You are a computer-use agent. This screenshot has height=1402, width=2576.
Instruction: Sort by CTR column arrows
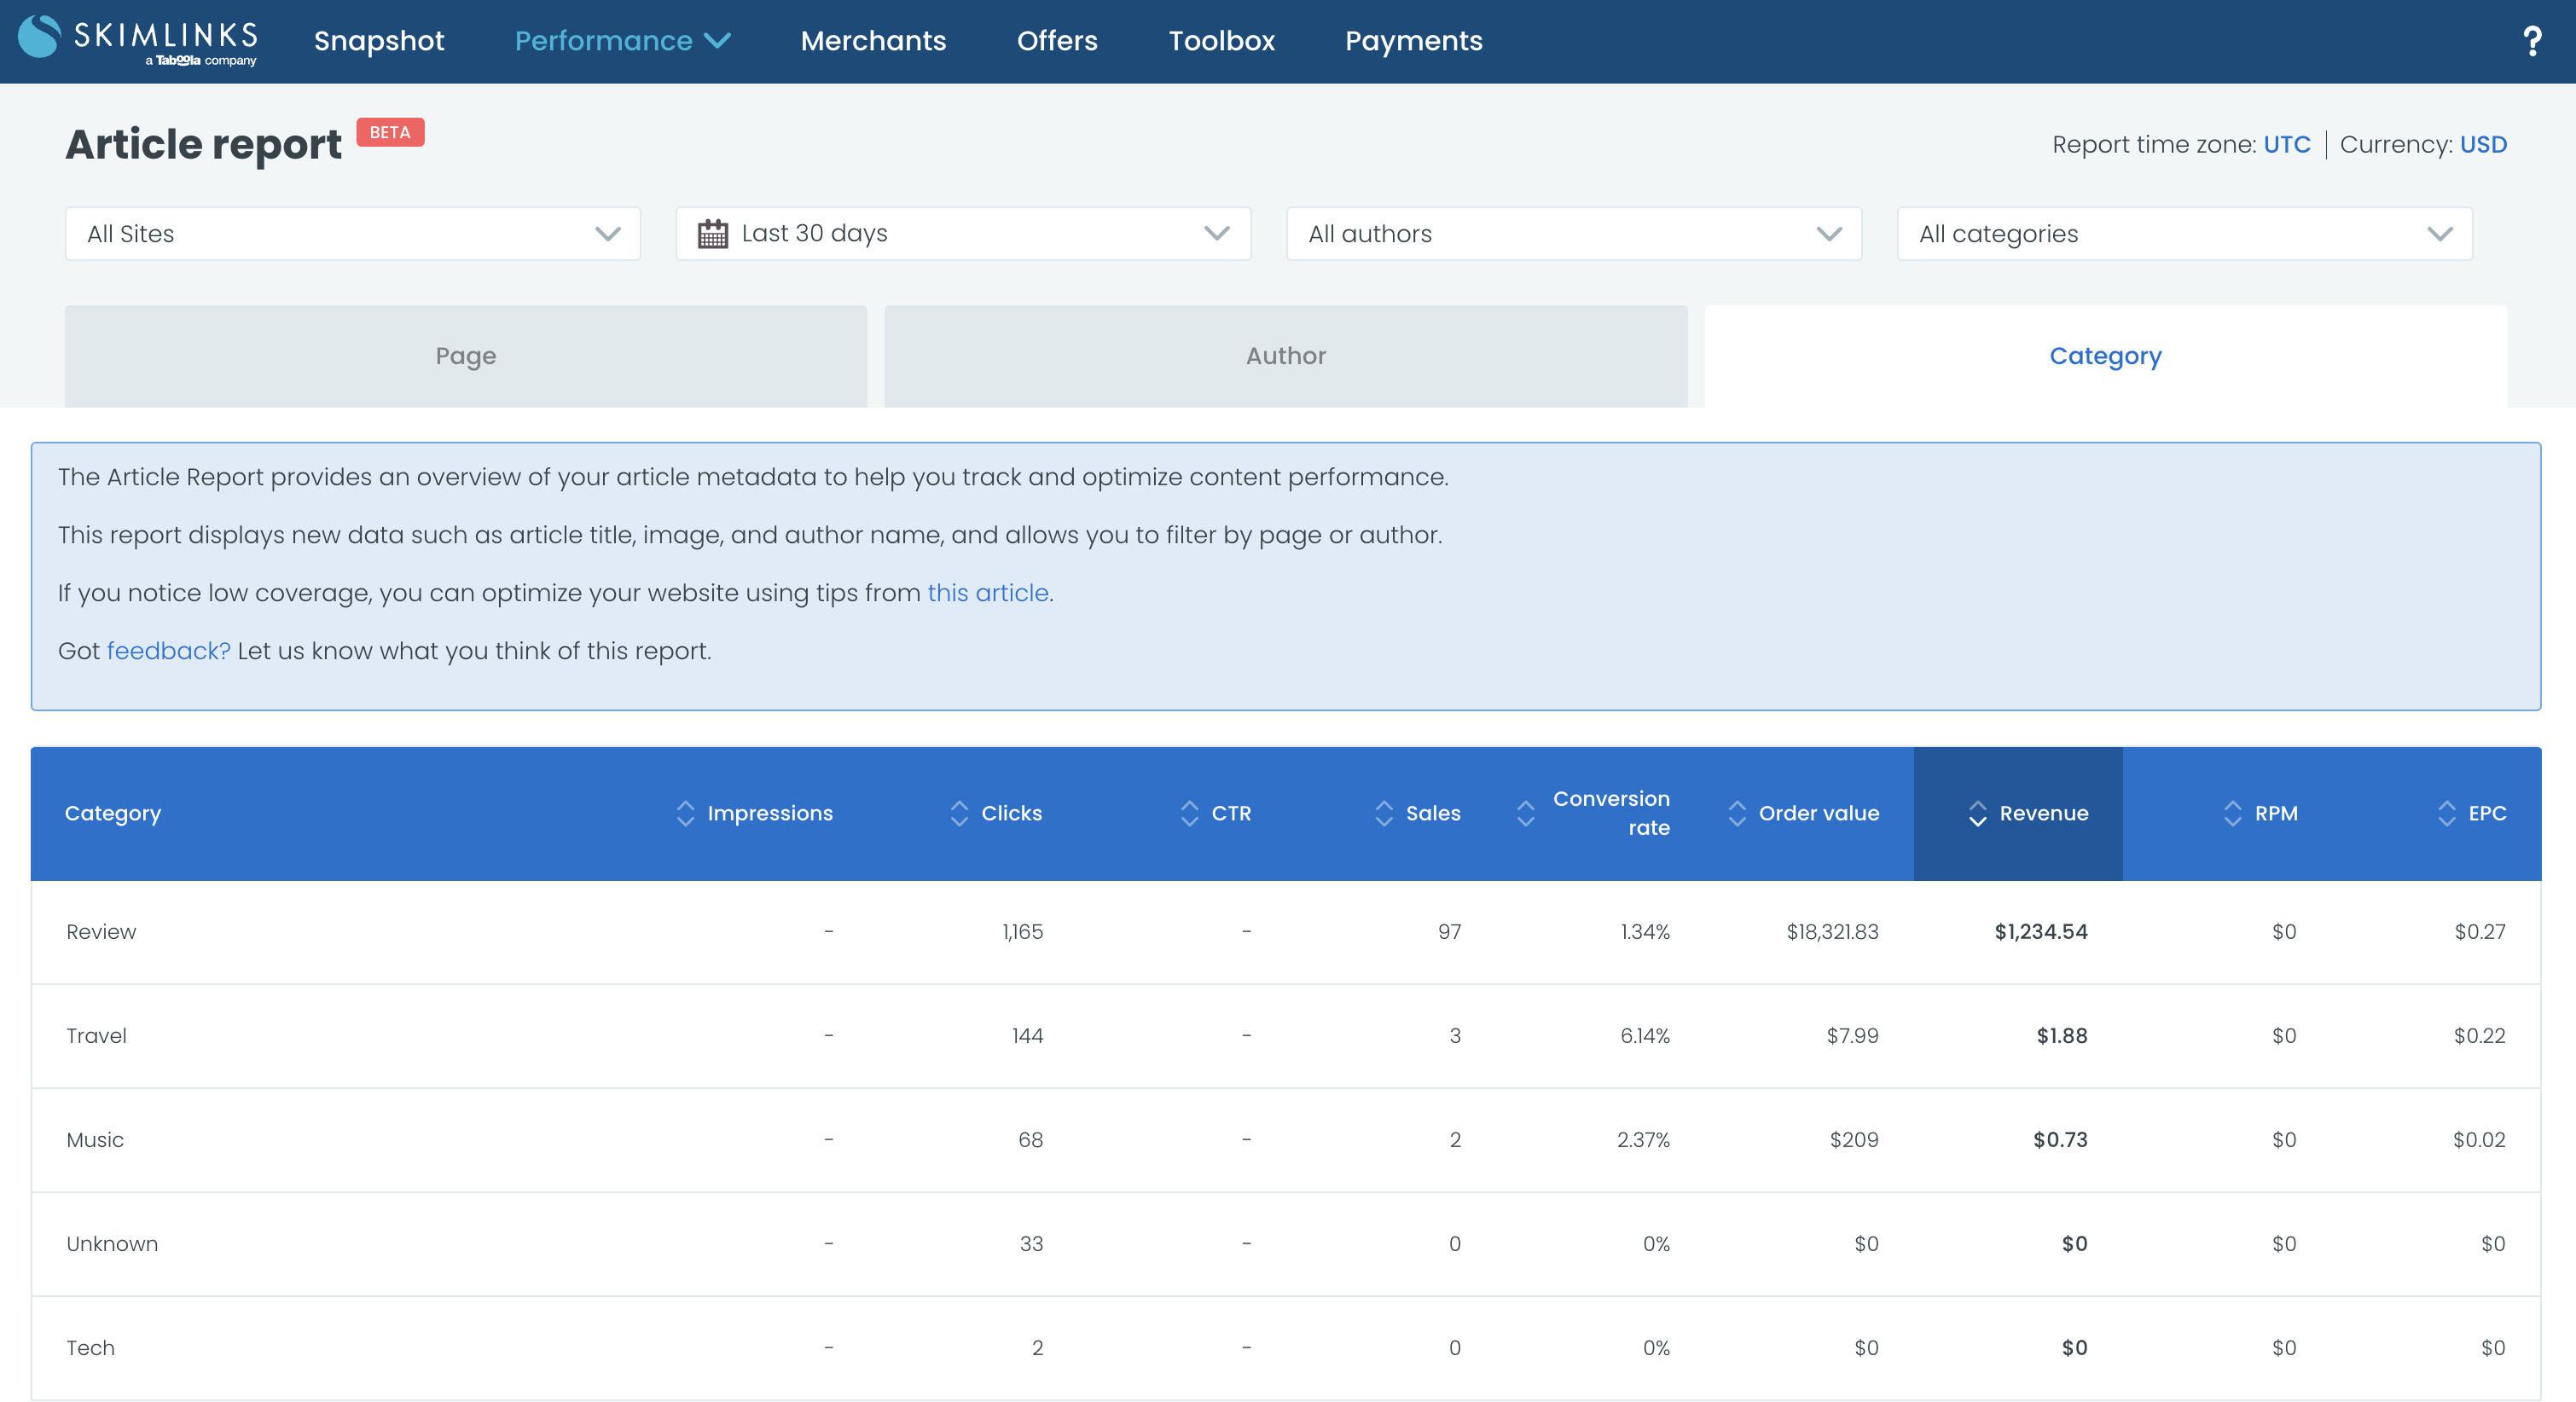tap(1189, 813)
